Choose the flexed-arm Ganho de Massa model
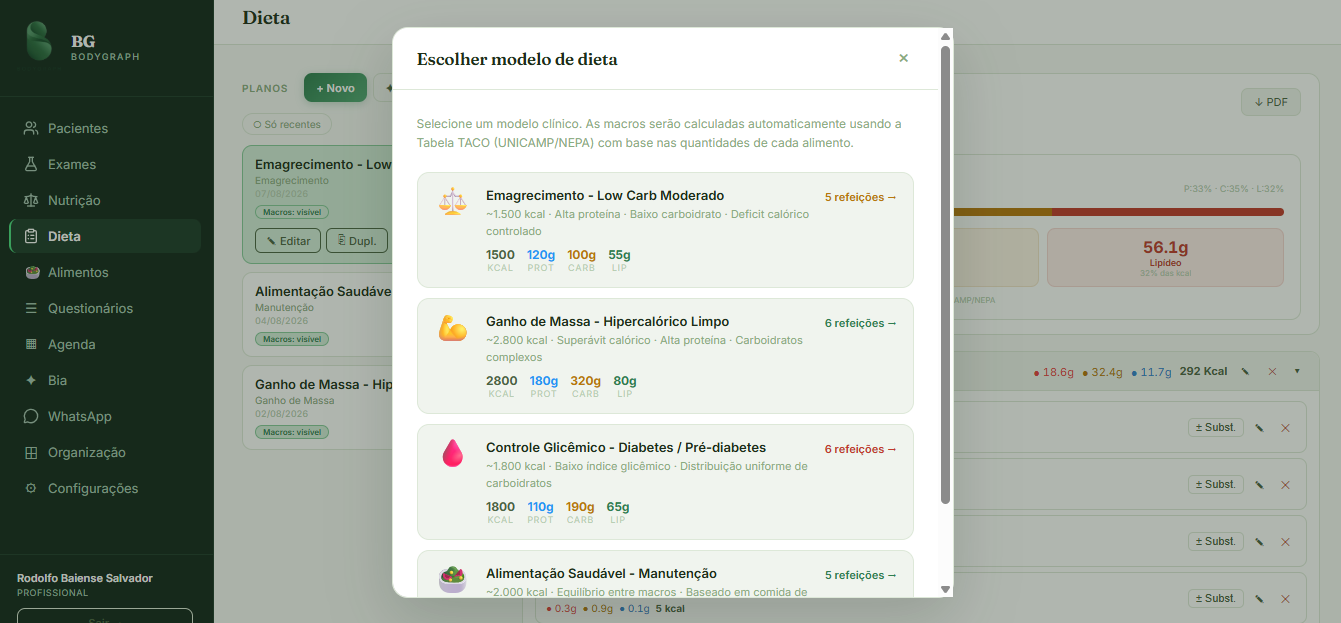This screenshot has width=1341, height=623. pos(665,356)
